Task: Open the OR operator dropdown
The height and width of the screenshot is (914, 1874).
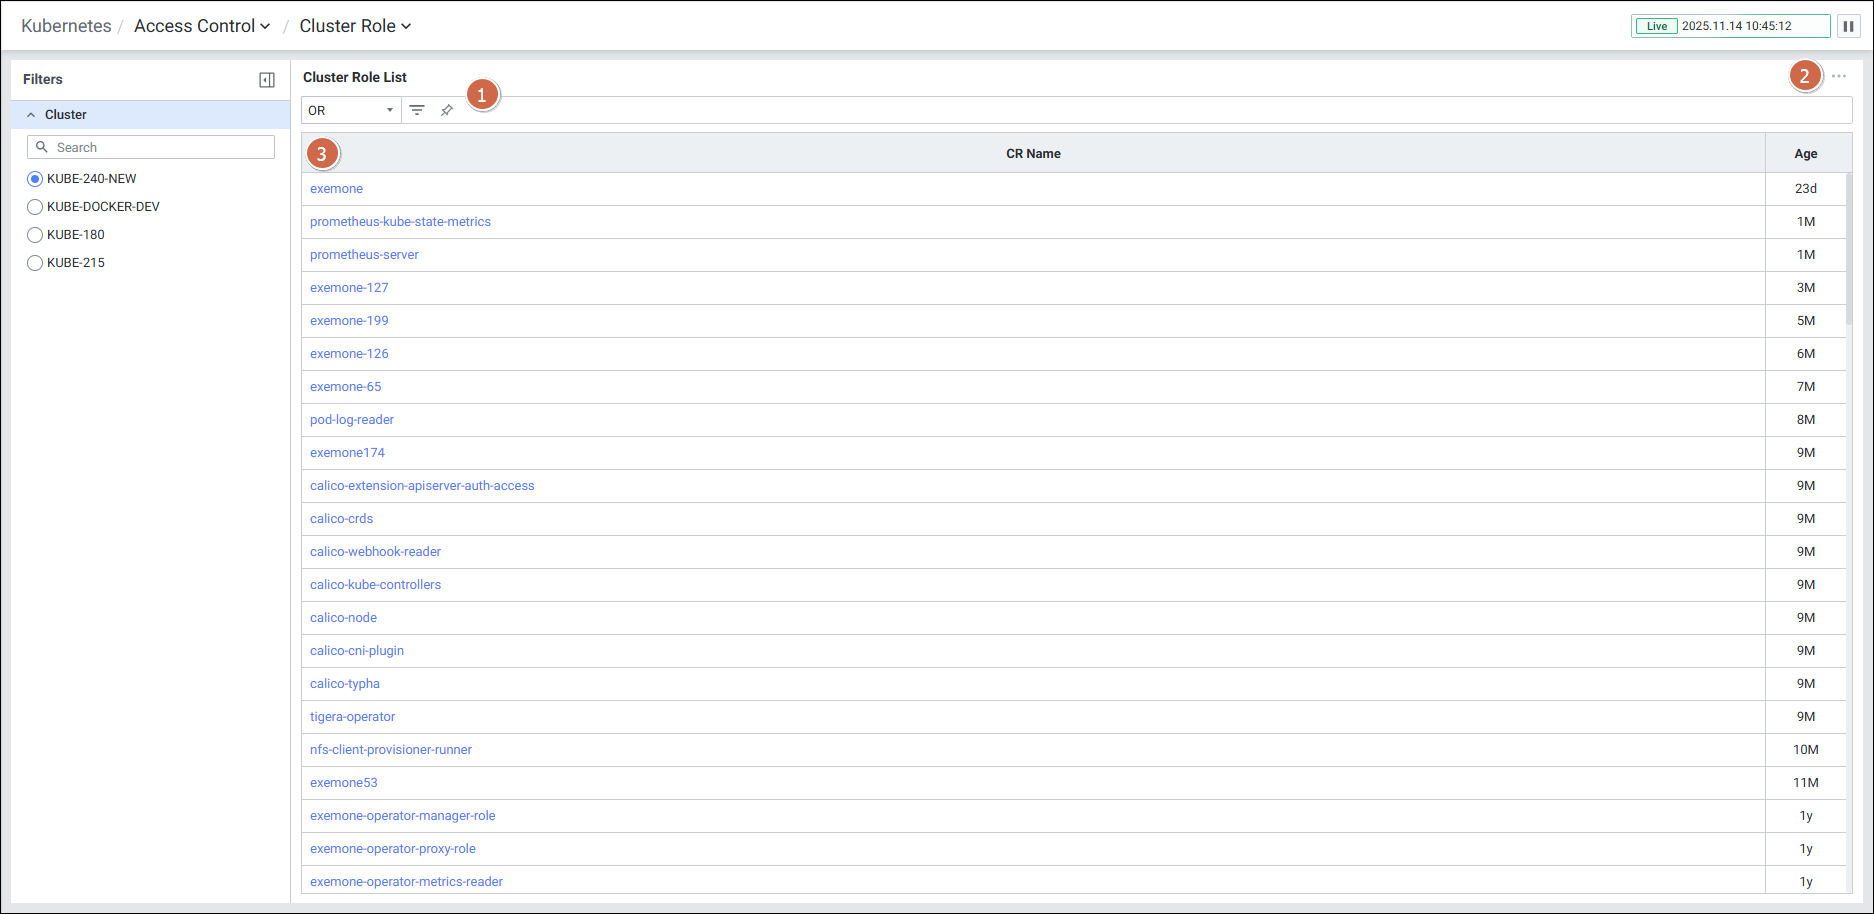Action: click(x=350, y=110)
